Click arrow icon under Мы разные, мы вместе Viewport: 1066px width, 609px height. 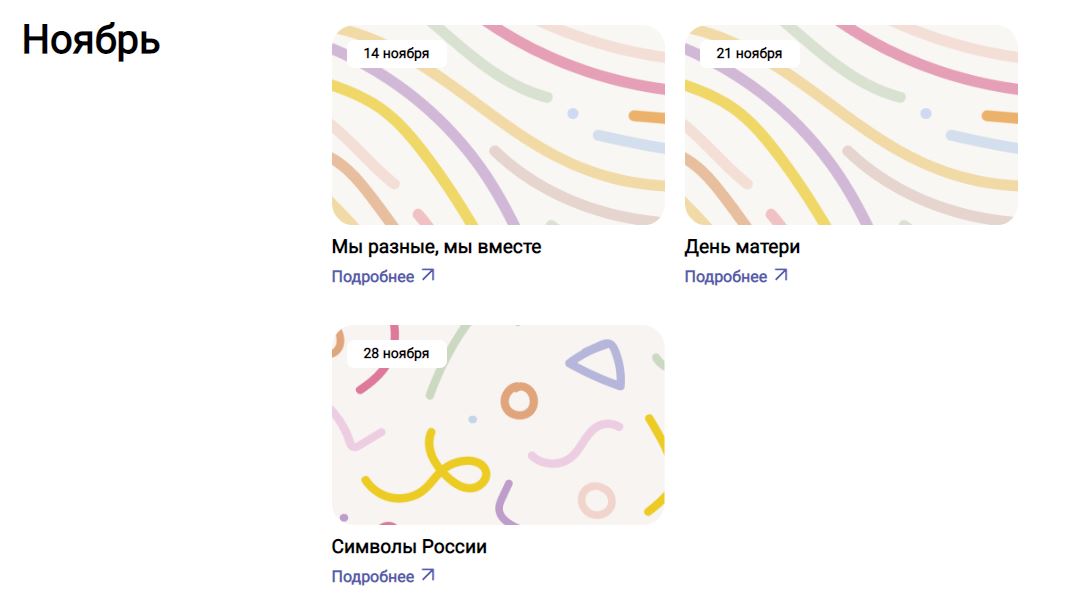[x=428, y=275]
